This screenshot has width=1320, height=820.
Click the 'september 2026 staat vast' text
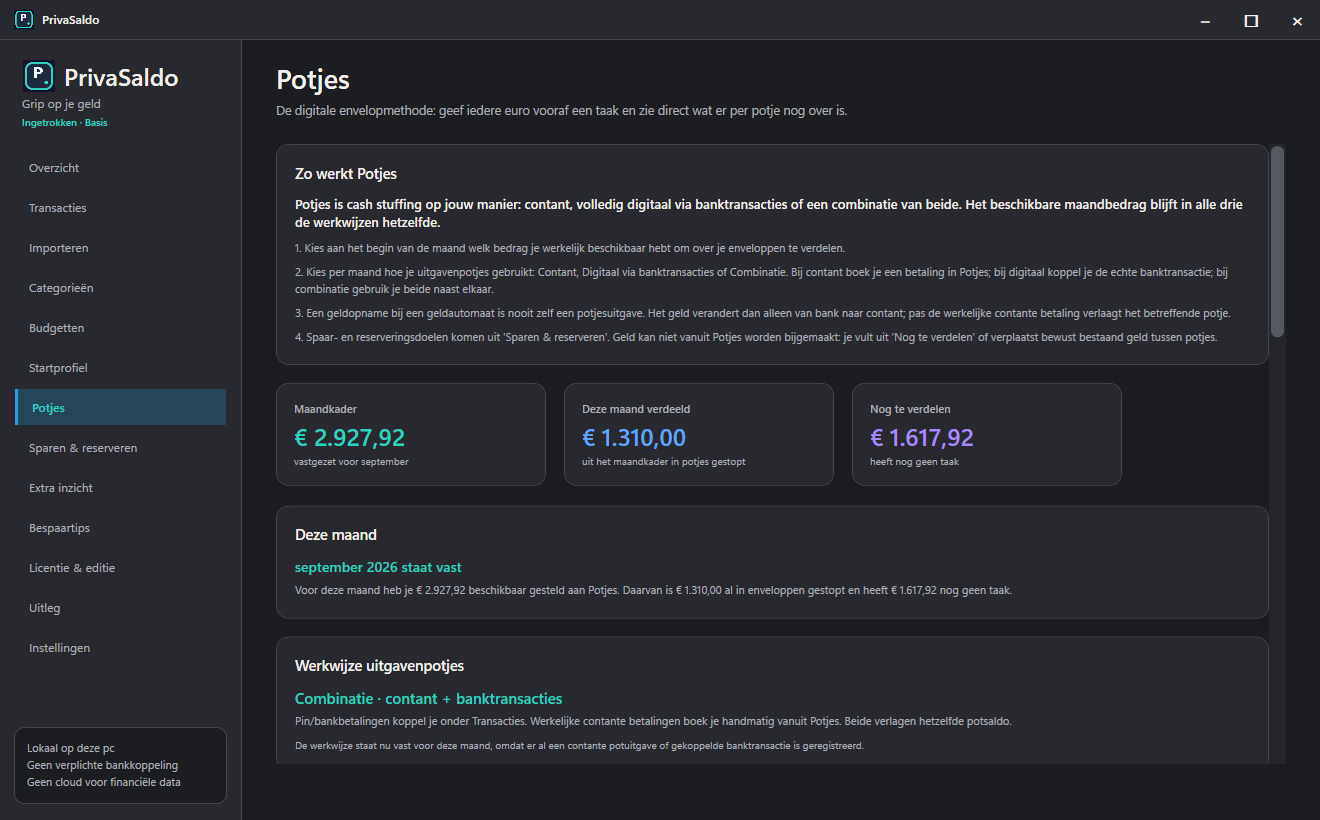pyautogui.click(x=378, y=567)
